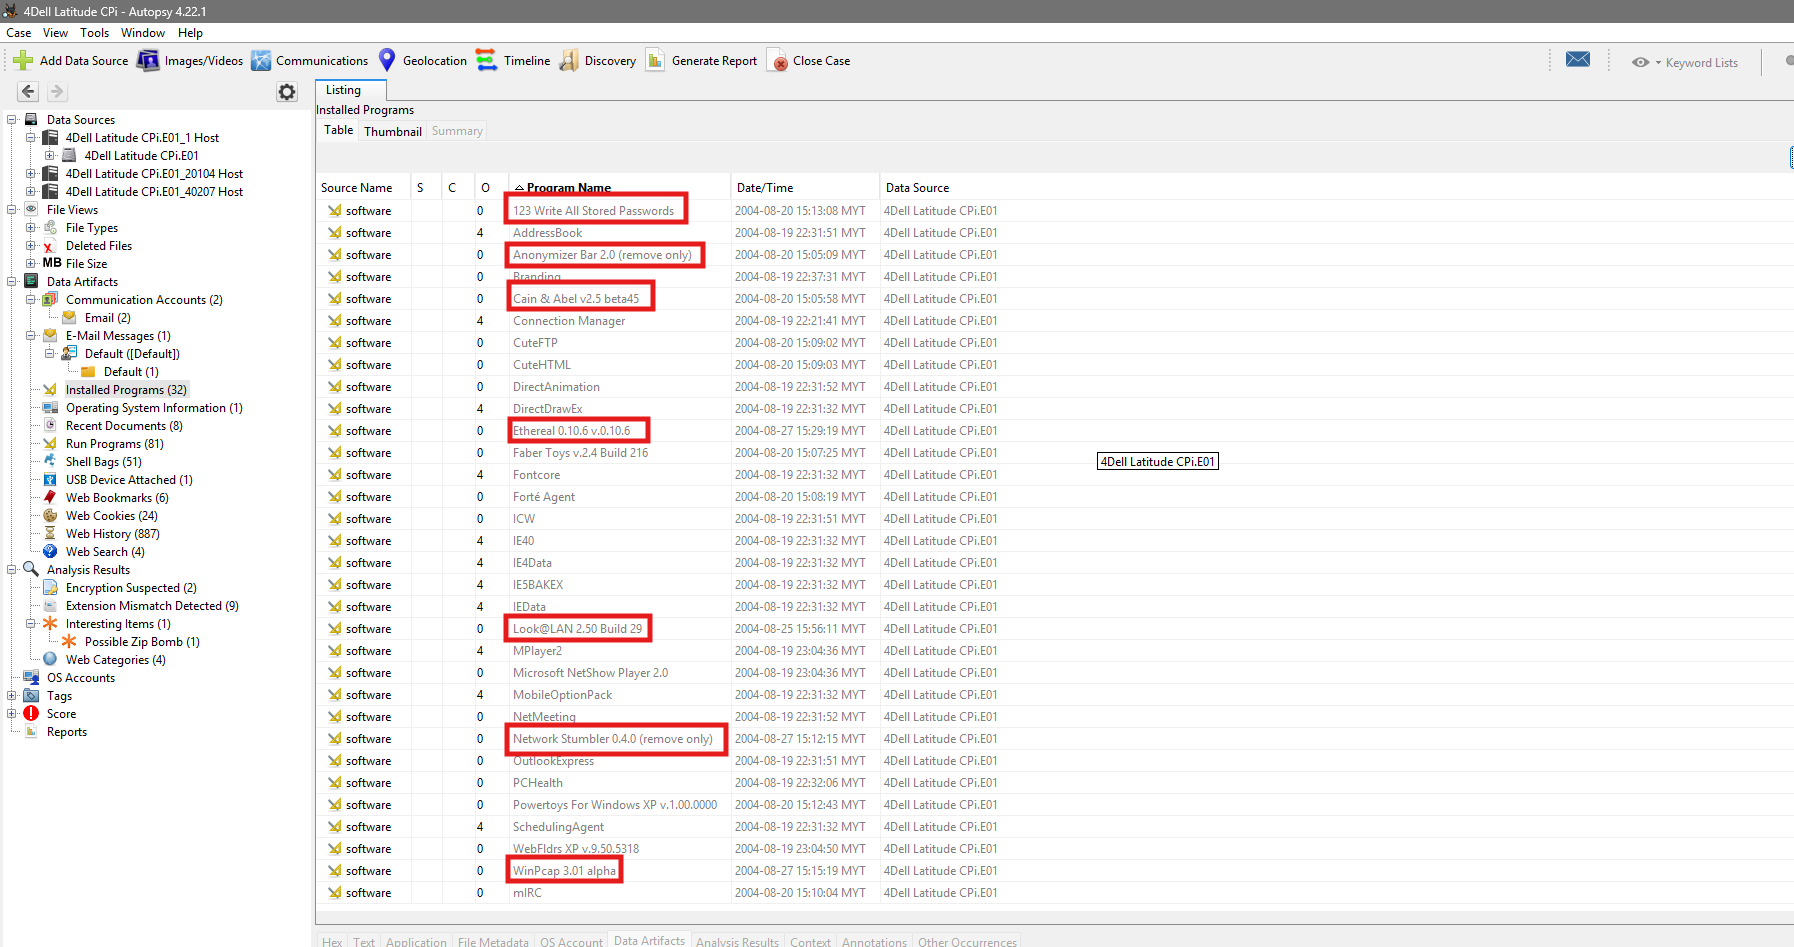Launch the Discovery icon
This screenshot has width=1794, height=947.
[569, 61]
